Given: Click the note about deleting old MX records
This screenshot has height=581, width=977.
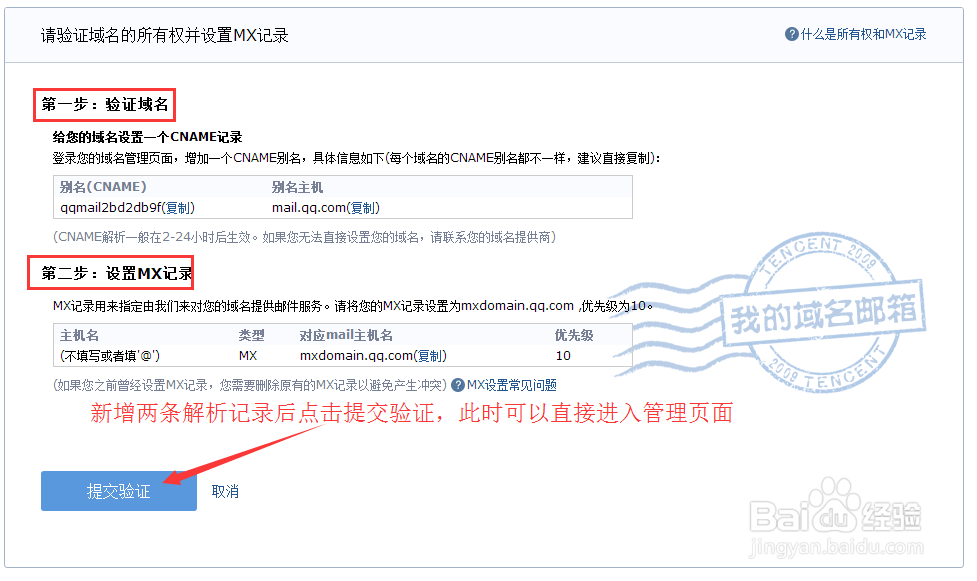Looking at the screenshot, I should point(250,385).
